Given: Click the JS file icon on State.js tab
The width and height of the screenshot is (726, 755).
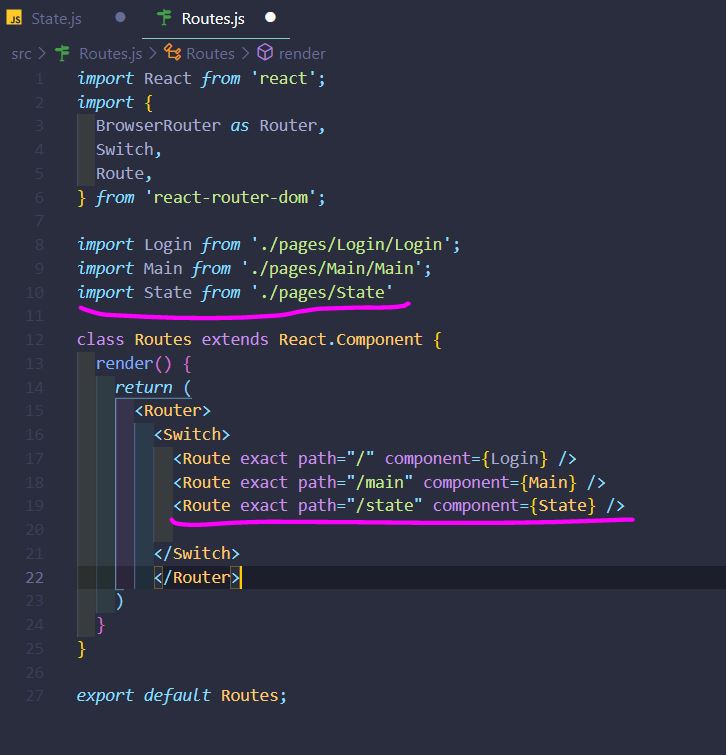Looking at the screenshot, I should click(14, 18).
